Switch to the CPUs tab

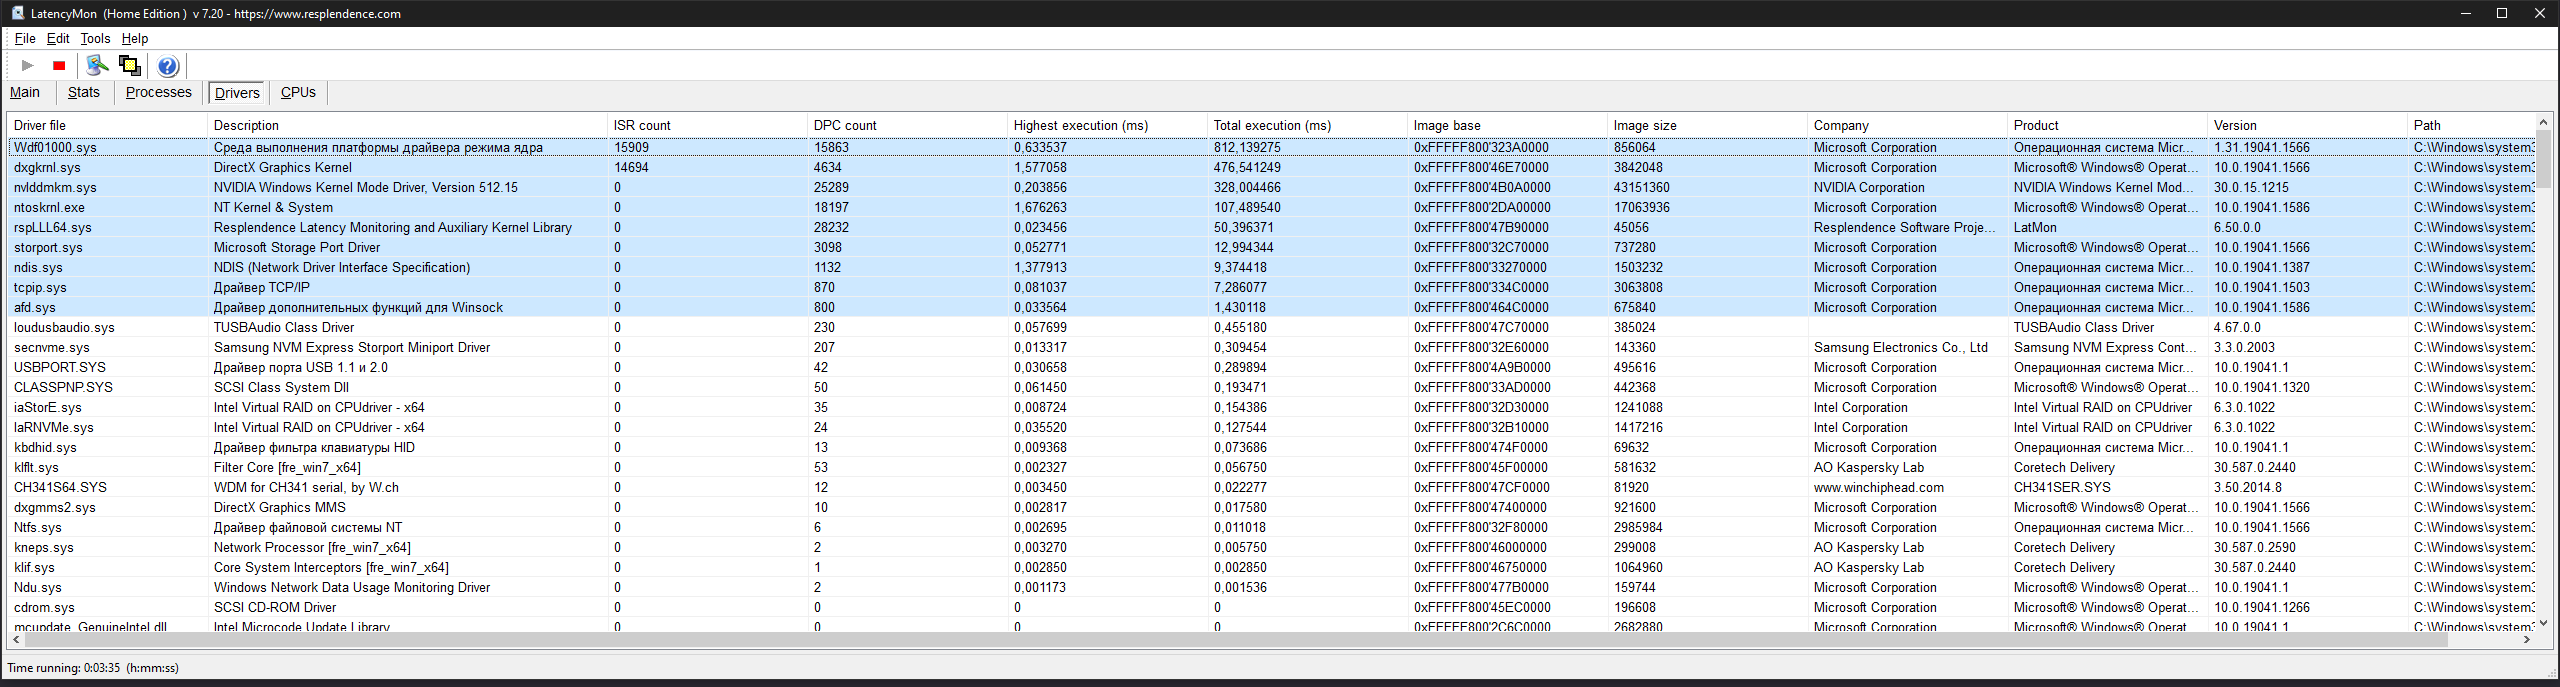coord(298,93)
